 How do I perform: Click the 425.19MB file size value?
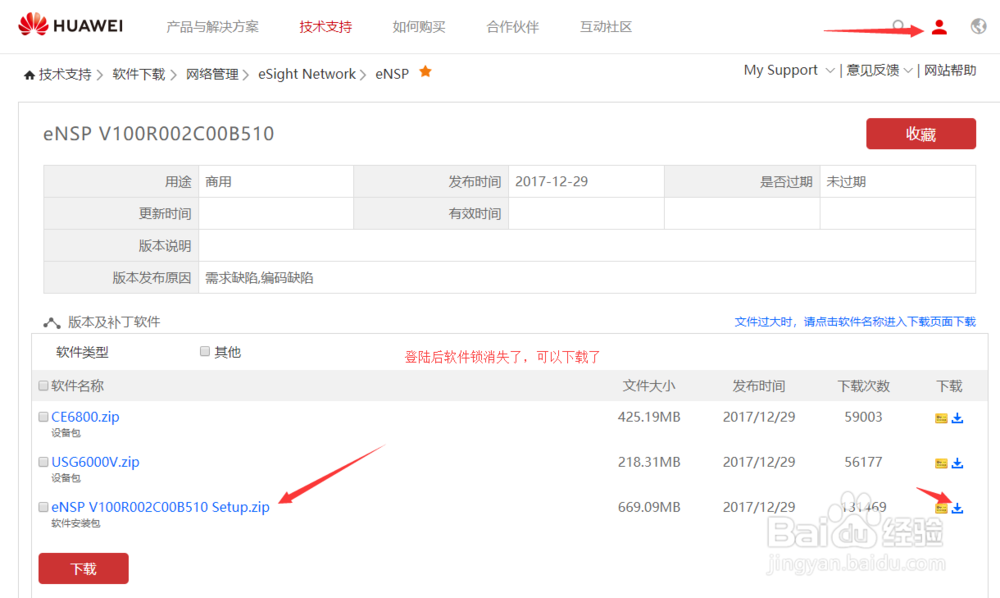[649, 417]
